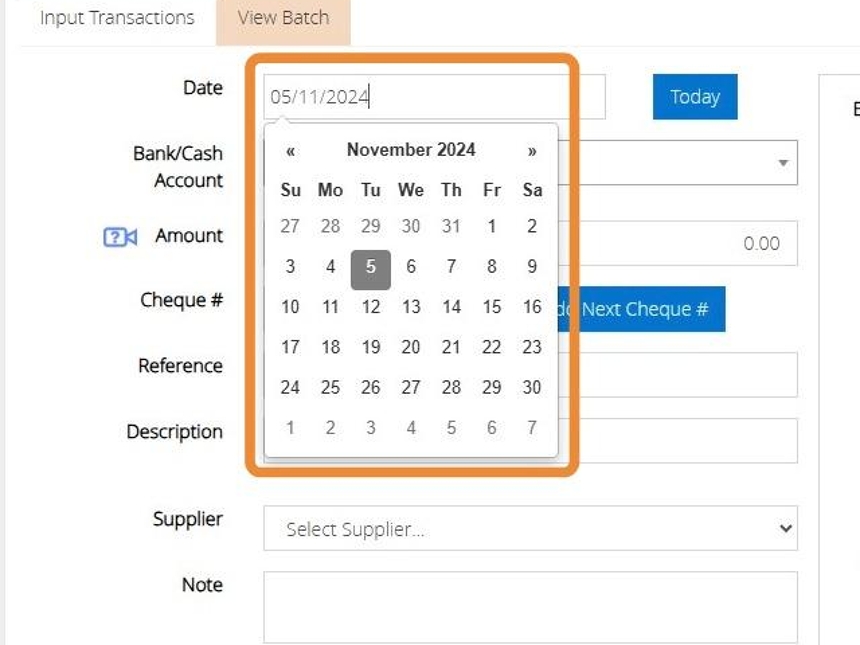Image resolution: width=860 pixels, height=645 pixels.
Task: Click the Amount field showing 0.00
Action: tap(680, 243)
